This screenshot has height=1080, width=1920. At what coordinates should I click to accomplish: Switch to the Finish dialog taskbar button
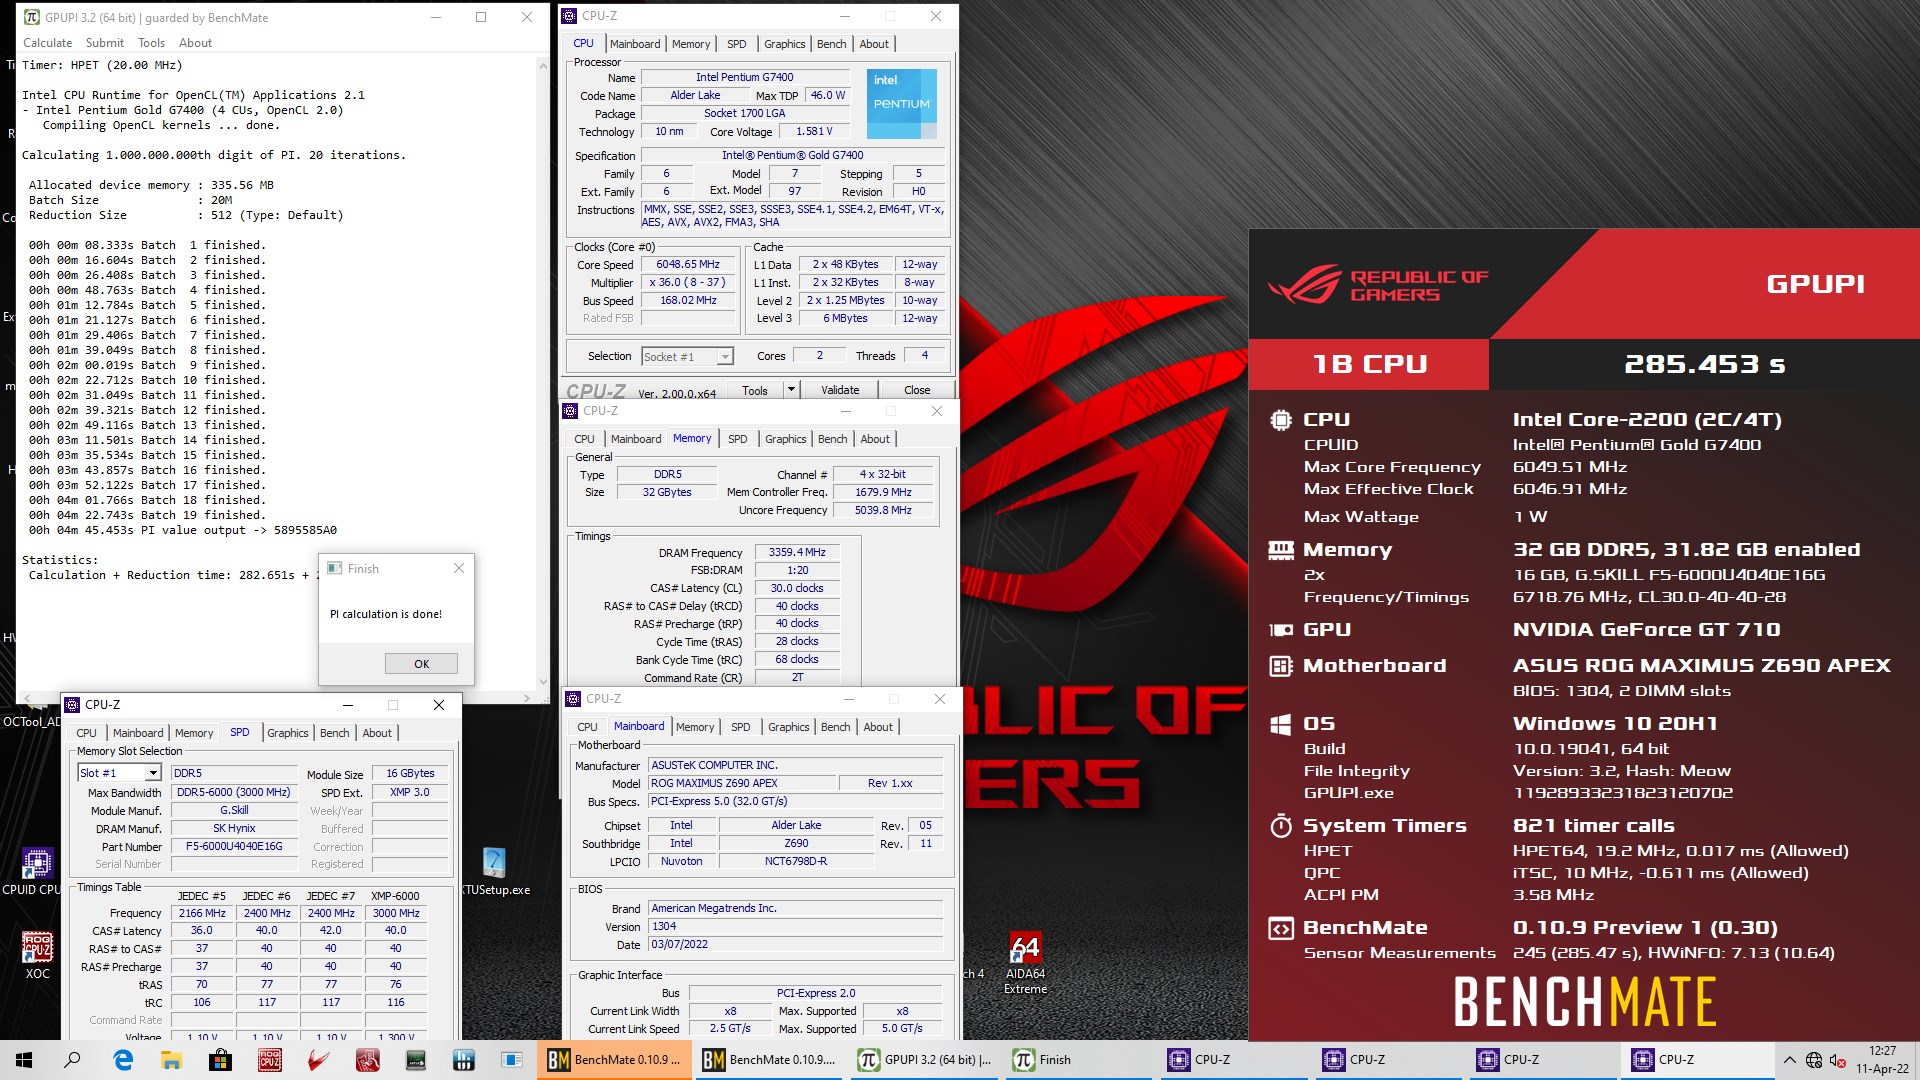(1078, 1060)
